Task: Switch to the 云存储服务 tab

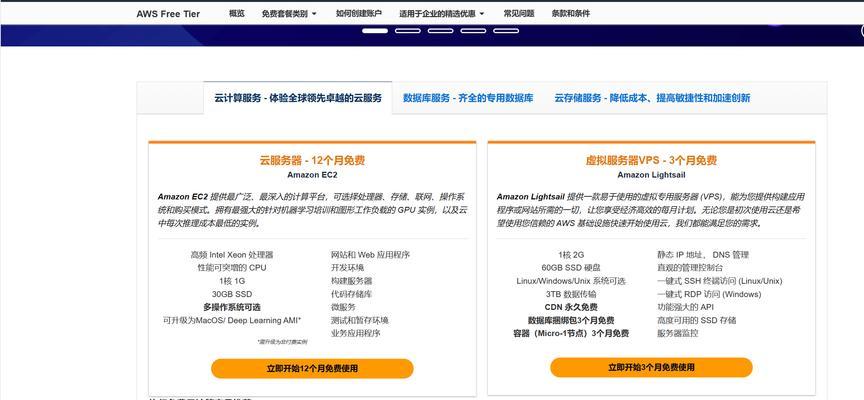Action: point(652,98)
